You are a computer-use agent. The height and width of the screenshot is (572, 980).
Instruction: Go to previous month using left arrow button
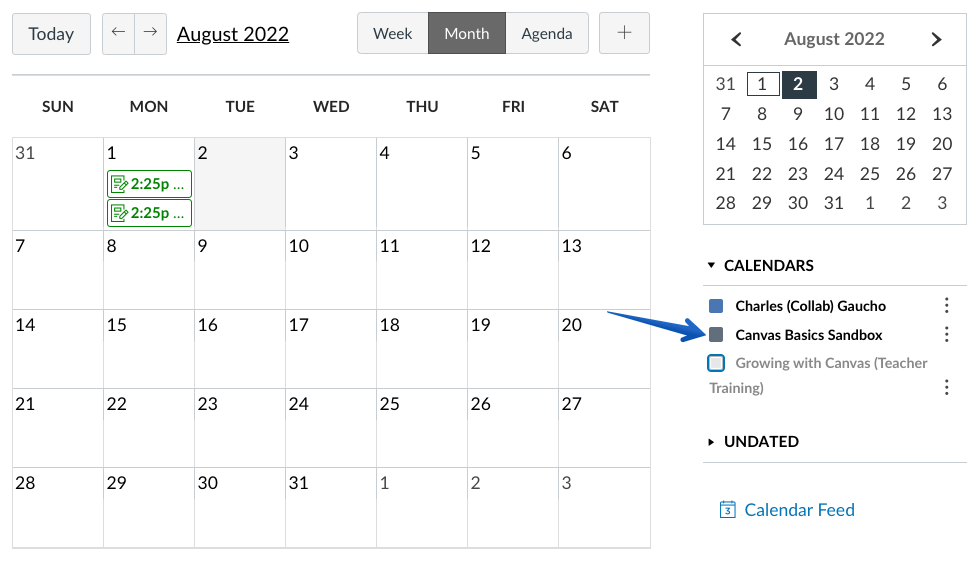(118, 34)
